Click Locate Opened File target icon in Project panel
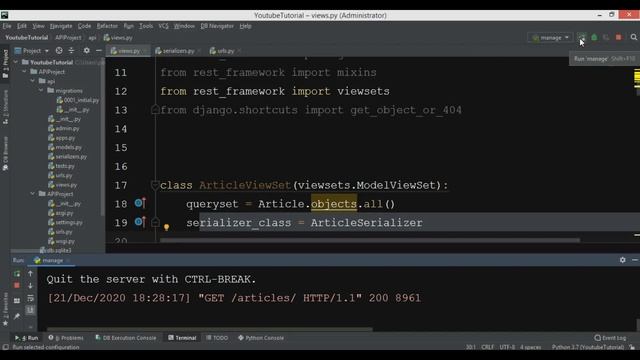Viewport: 640px width, 360px height. pos(59,51)
